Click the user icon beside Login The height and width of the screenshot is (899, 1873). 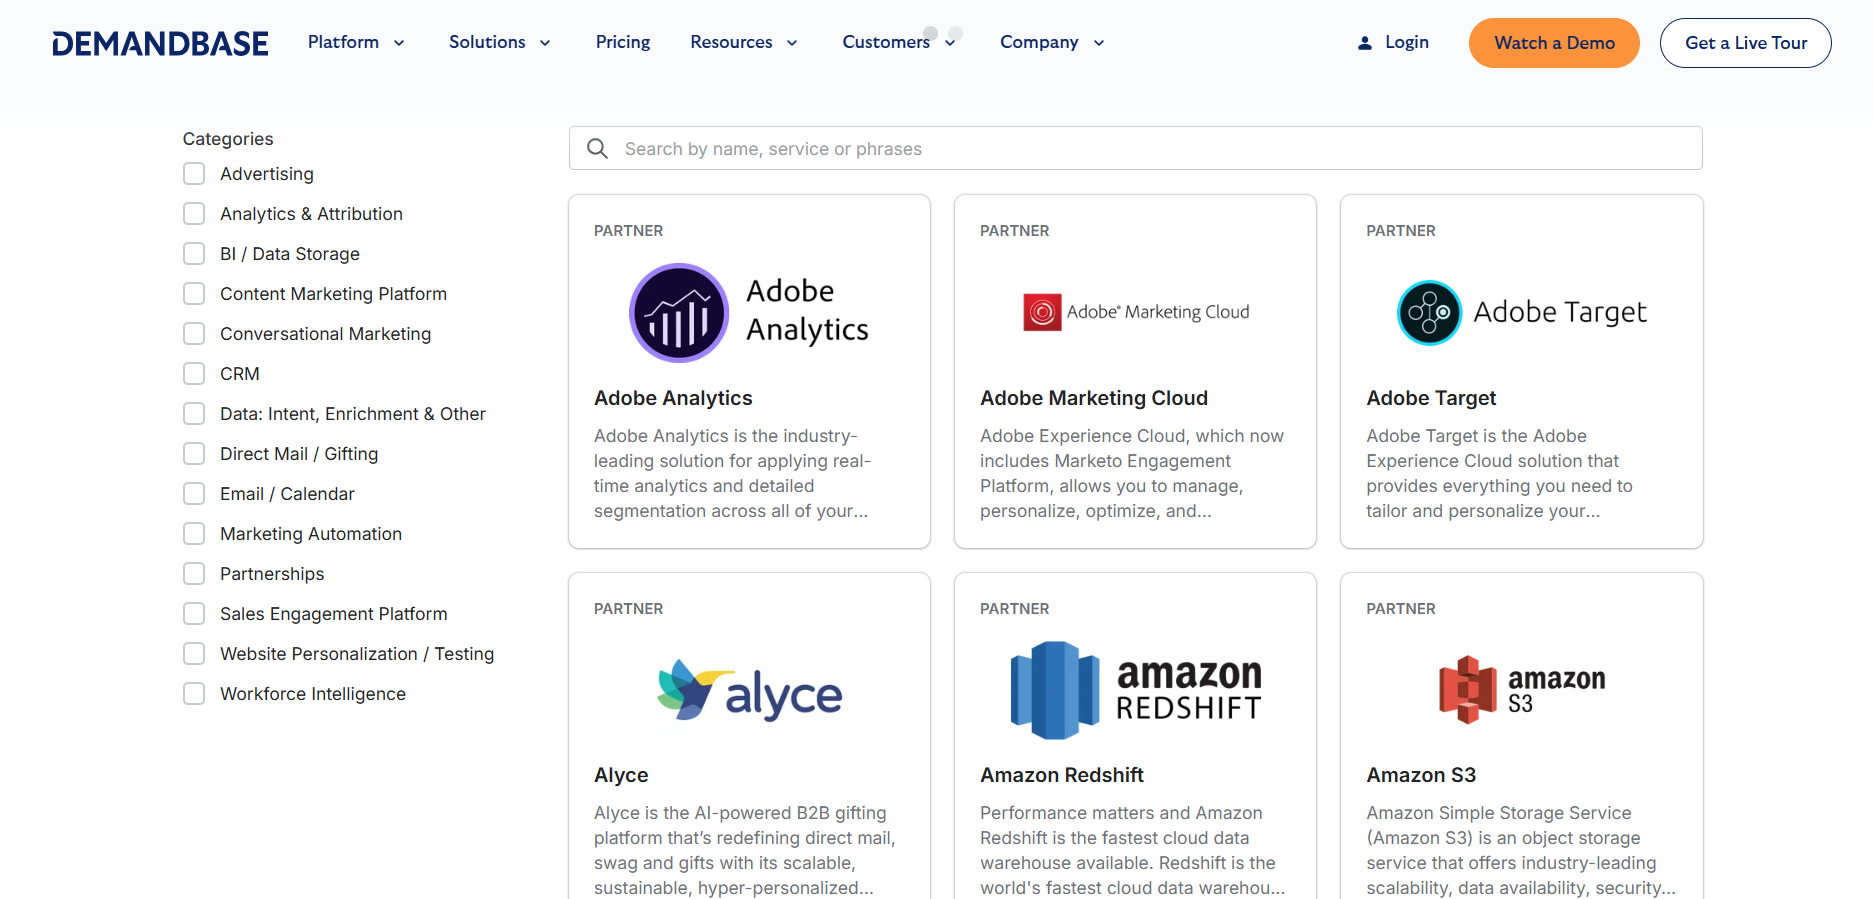click(1364, 43)
